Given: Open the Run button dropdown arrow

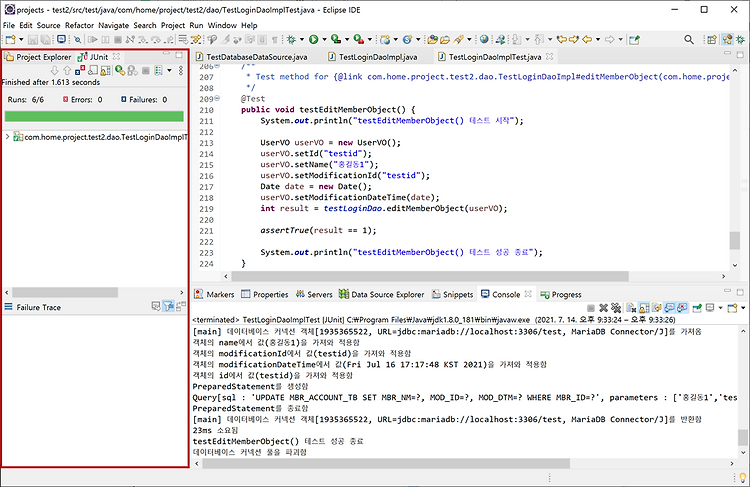Looking at the screenshot, I should pos(324,40).
